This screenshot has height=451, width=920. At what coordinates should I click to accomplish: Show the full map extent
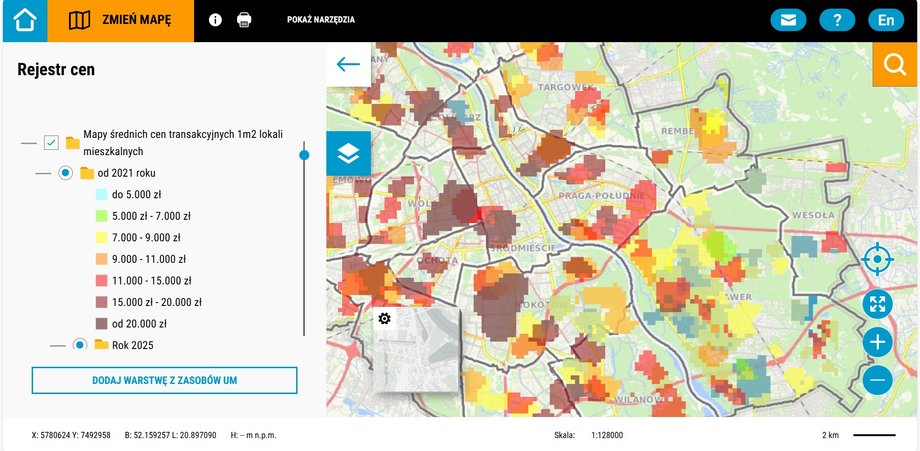[877, 304]
